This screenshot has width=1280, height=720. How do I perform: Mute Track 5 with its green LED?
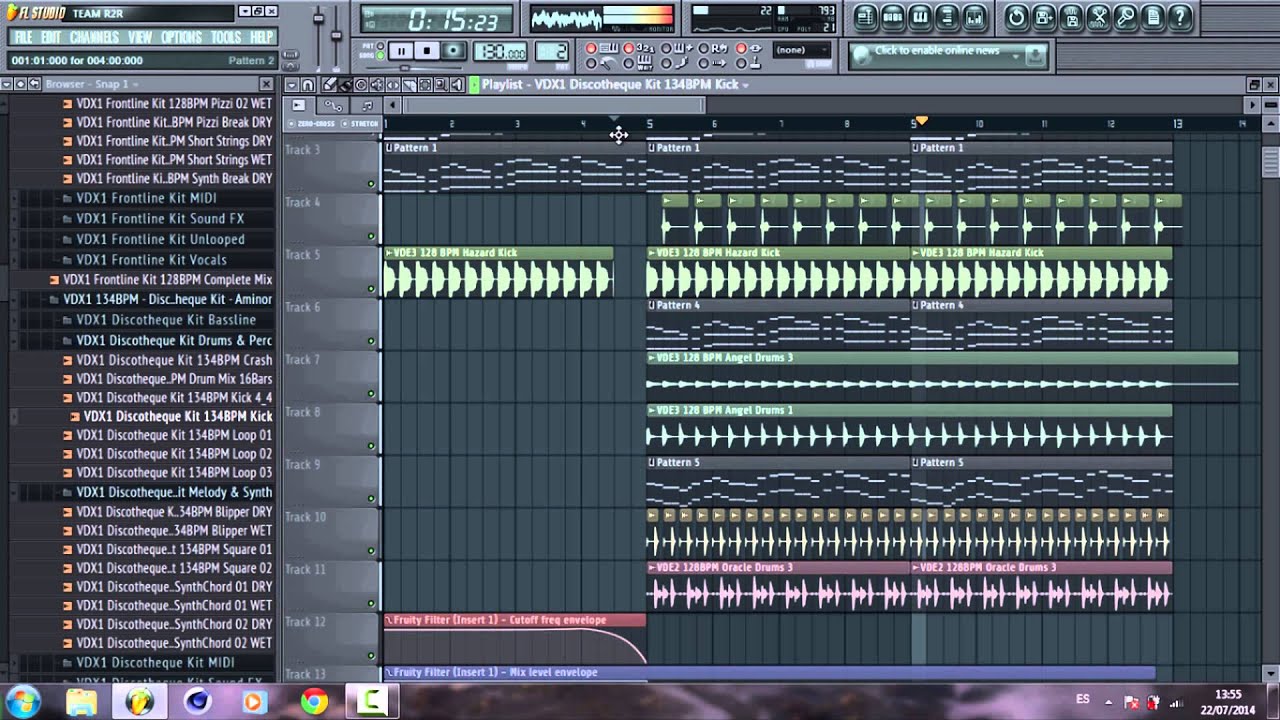click(371, 289)
